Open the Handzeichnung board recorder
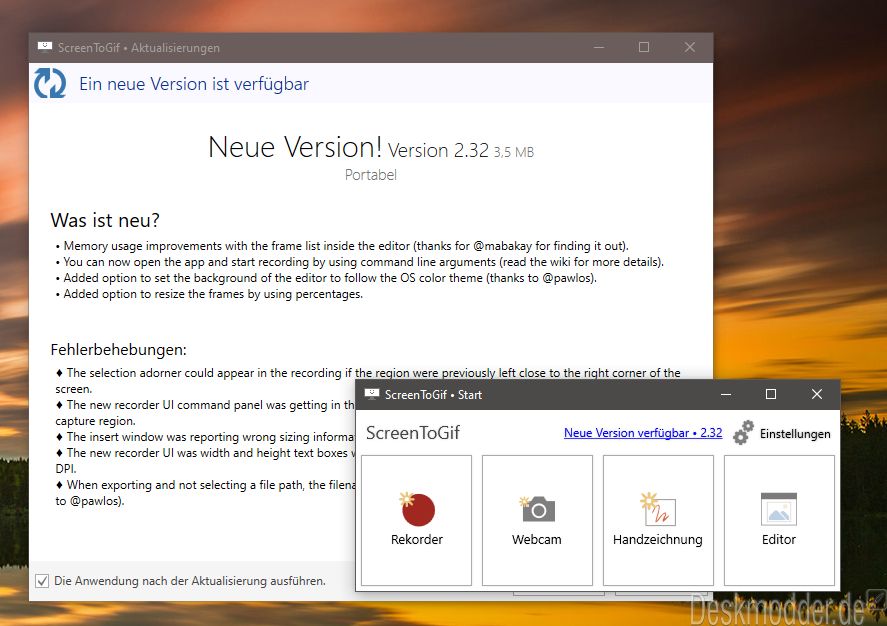This screenshot has height=626, width=887. tap(658, 520)
